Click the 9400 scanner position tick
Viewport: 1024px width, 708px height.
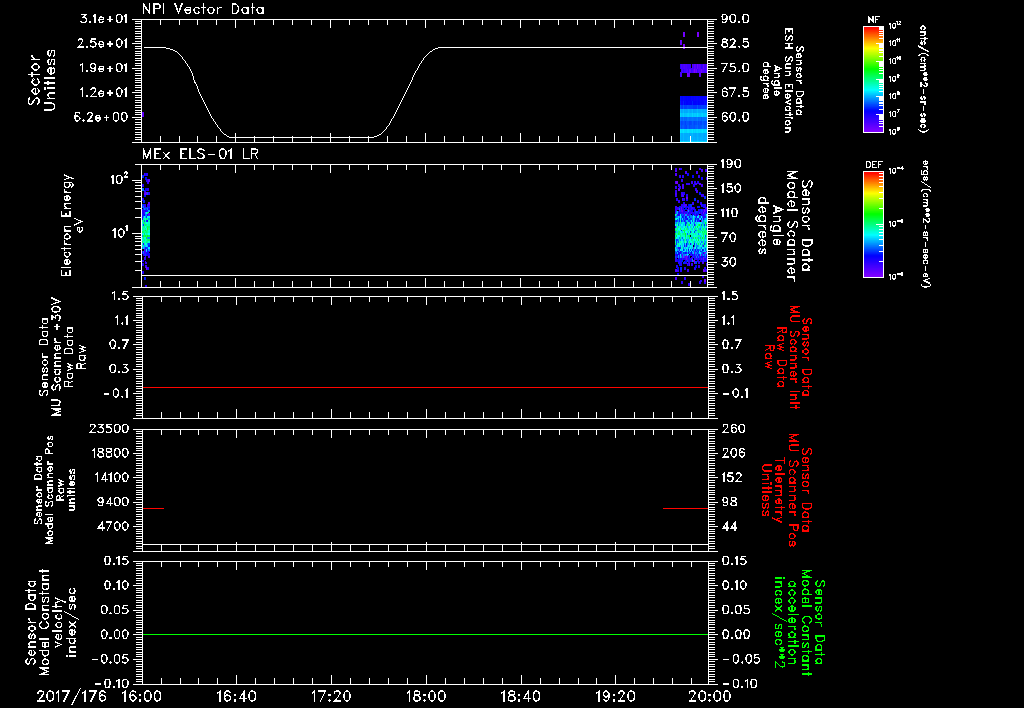[x=113, y=502]
